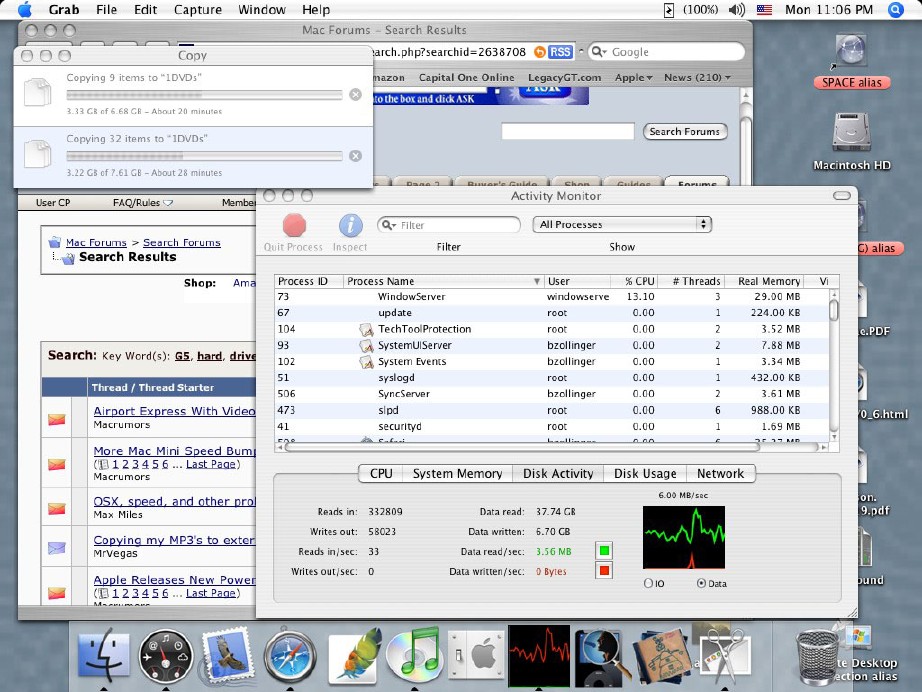
Task: Open the News (210) bookmarks dropdown
Action: pos(697,78)
